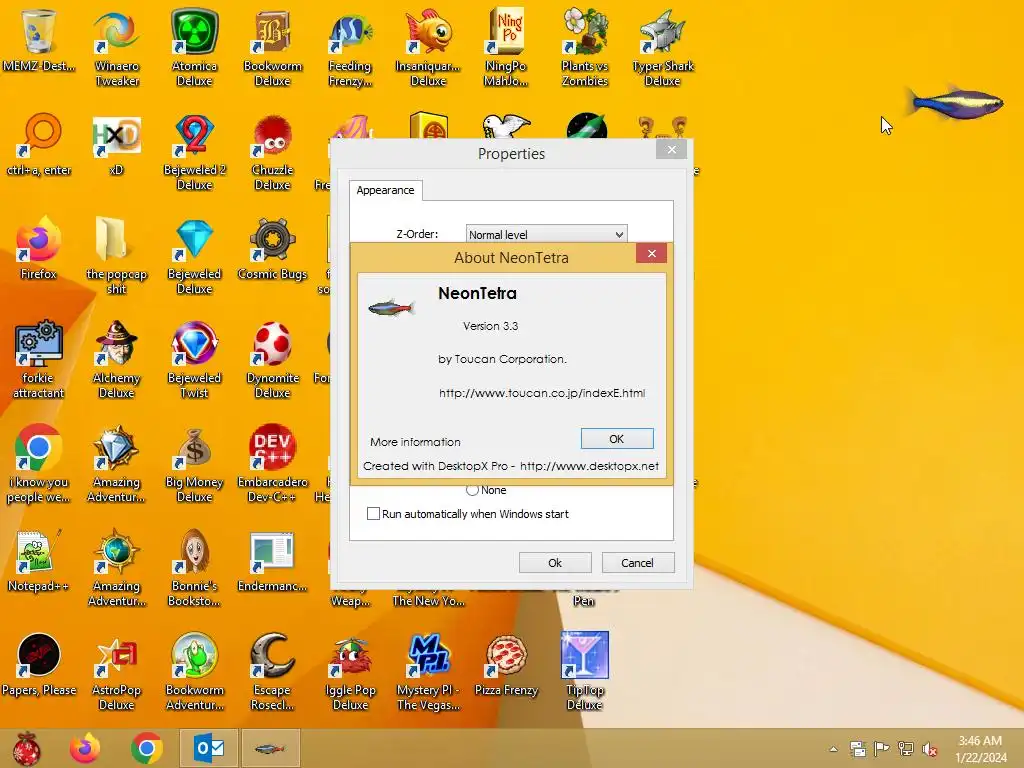The image size is (1024, 768).
Task: Click the NeonTetra fish logo in the About dialog
Action: pos(391,306)
